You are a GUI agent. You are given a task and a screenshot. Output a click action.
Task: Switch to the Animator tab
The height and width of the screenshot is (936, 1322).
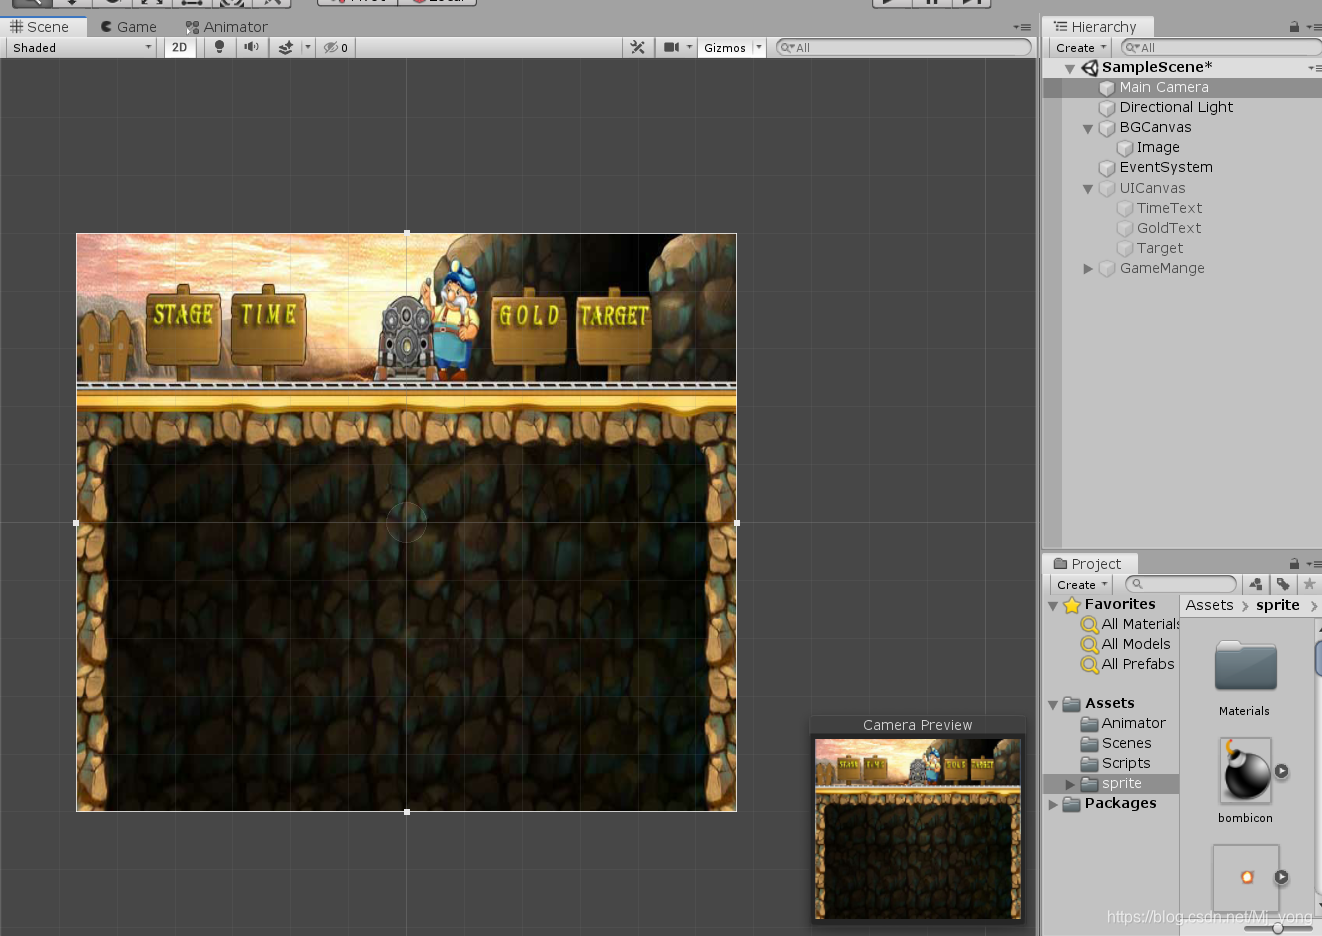click(227, 27)
